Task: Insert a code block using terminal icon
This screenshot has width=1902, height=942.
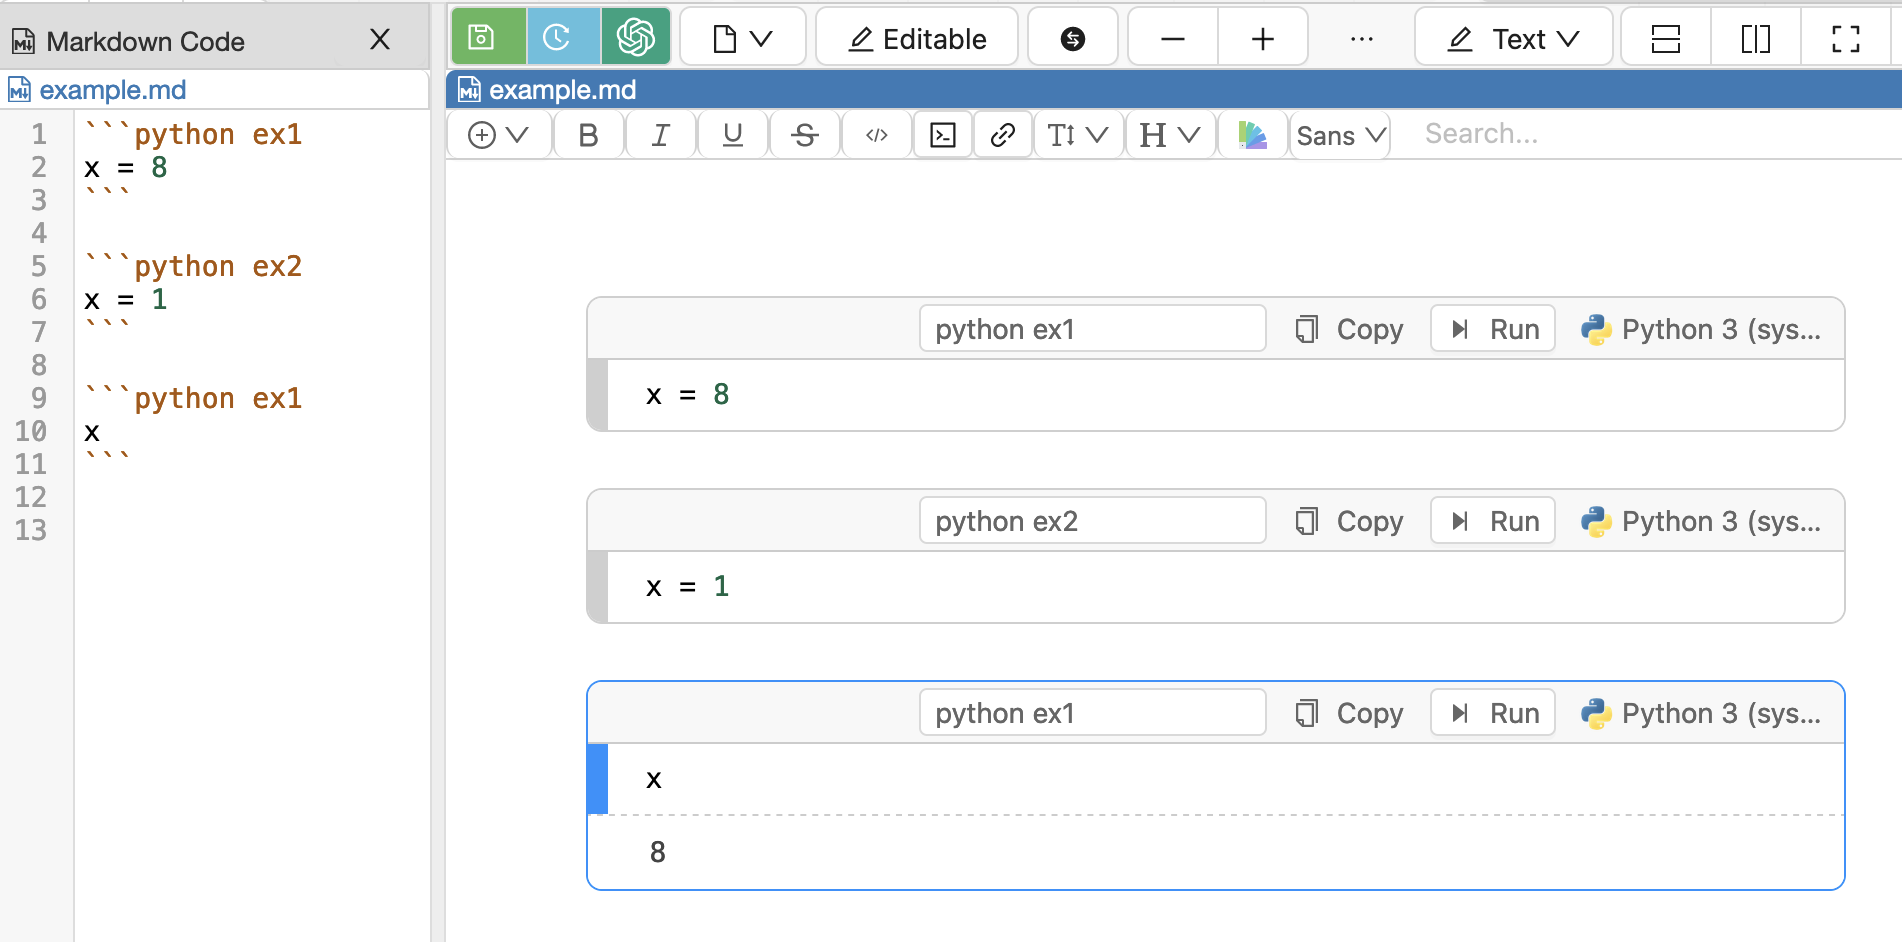Action: point(942,135)
